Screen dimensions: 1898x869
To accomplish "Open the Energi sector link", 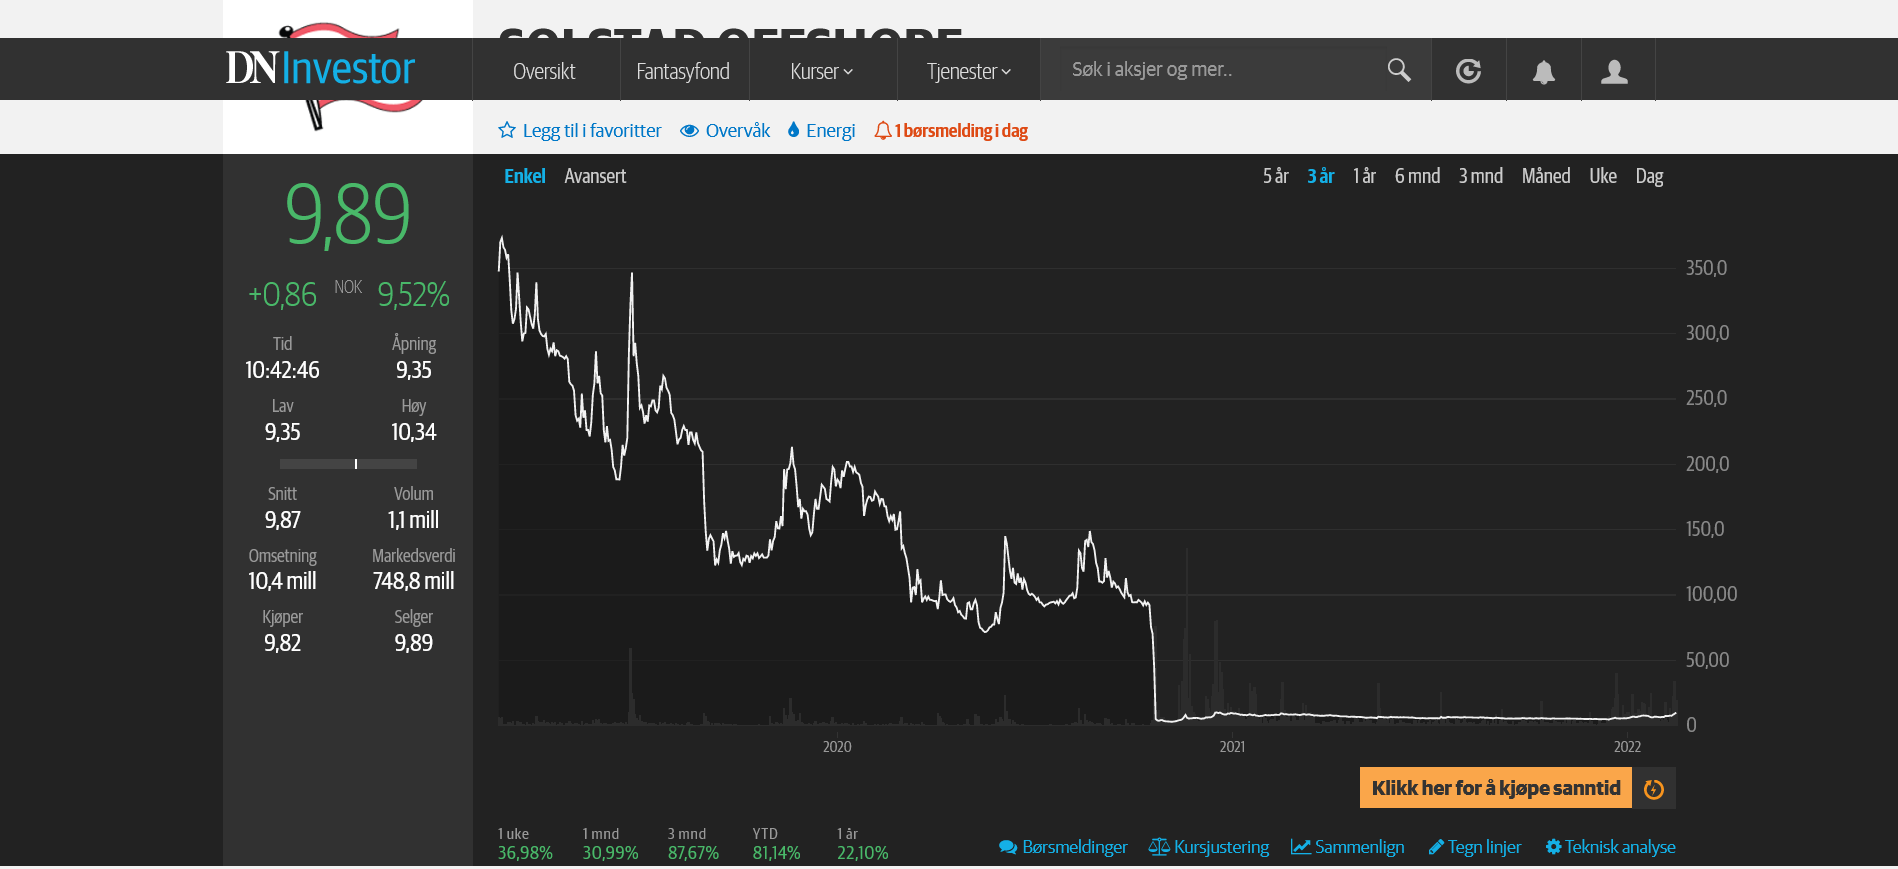I will tap(831, 131).
